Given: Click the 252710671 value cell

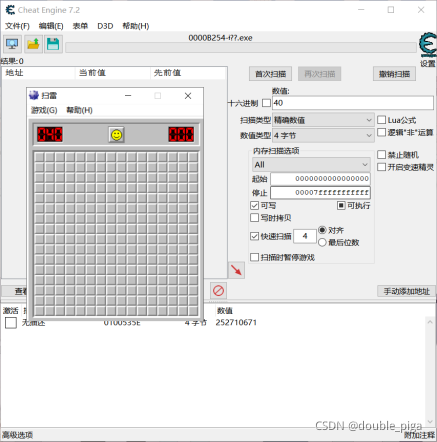Looking at the screenshot, I should pos(236,323).
